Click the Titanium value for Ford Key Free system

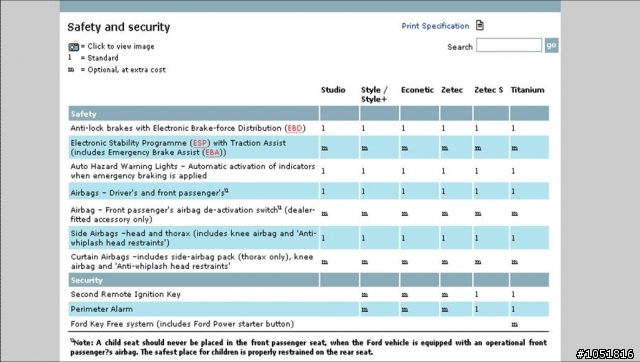[514, 324]
